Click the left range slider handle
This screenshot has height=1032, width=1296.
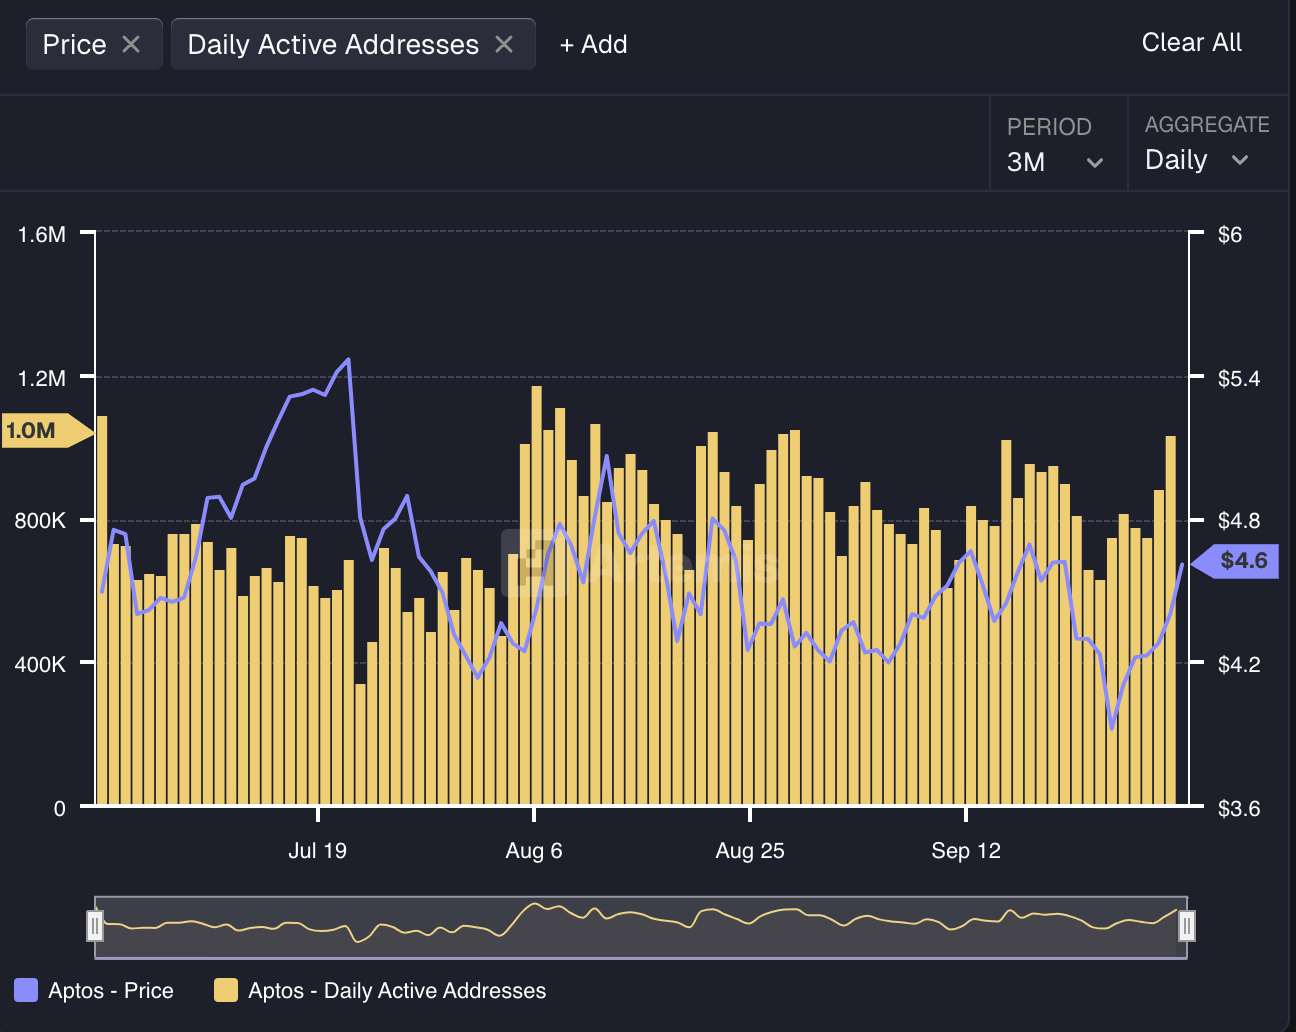(x=95, y=926)
